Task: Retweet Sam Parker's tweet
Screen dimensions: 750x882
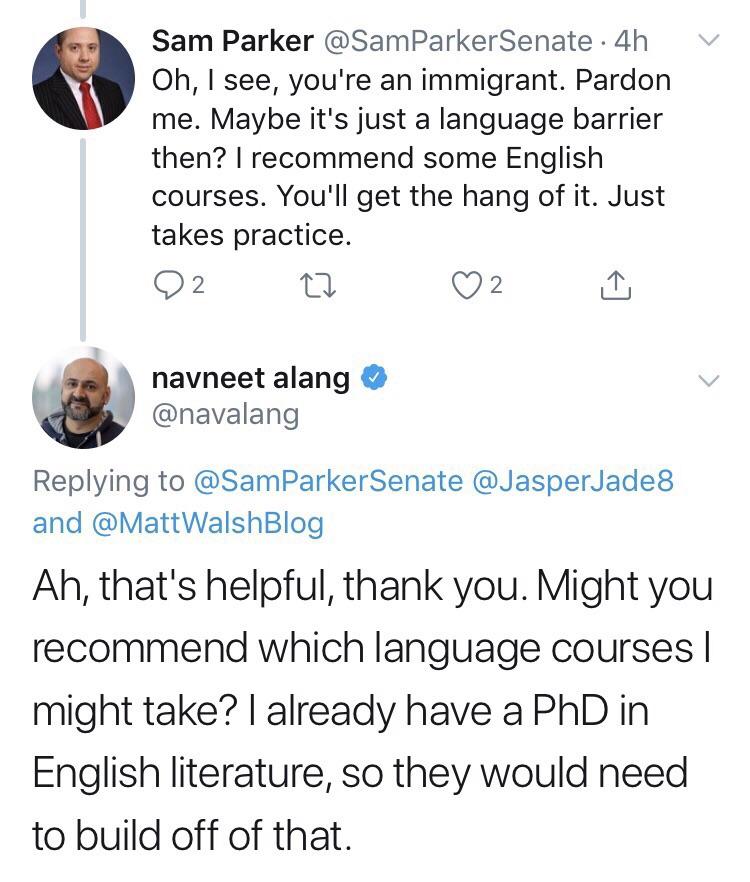Action: click(x=318, y=286)
